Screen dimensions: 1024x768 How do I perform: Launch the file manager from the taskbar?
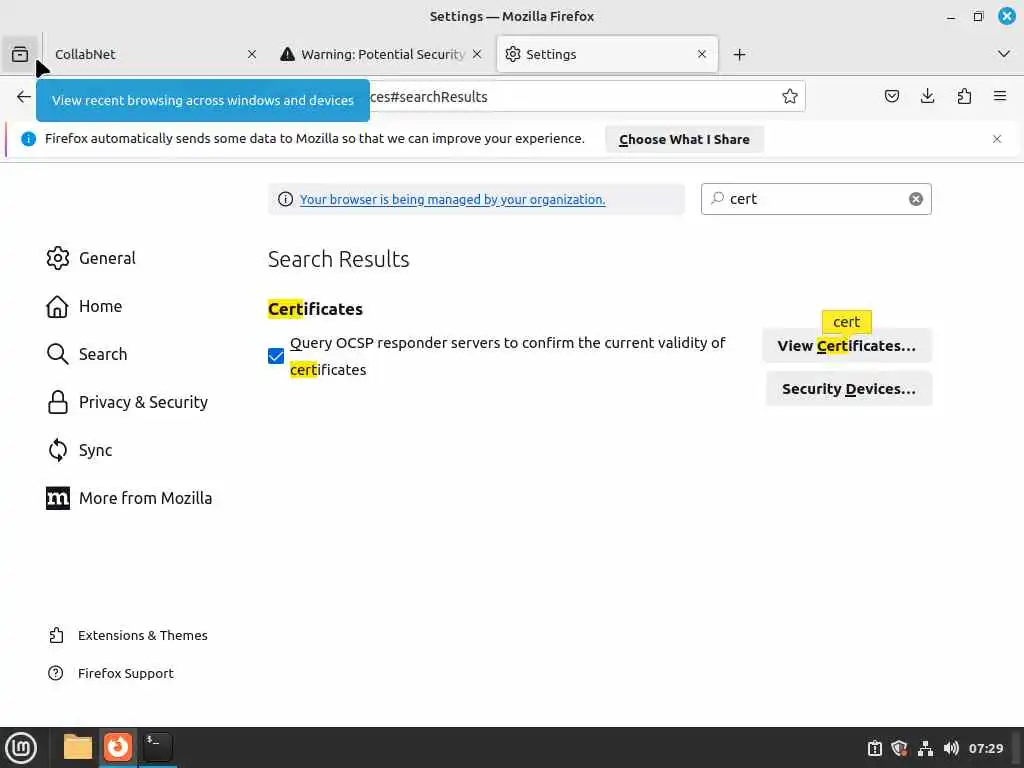(77, 747)
